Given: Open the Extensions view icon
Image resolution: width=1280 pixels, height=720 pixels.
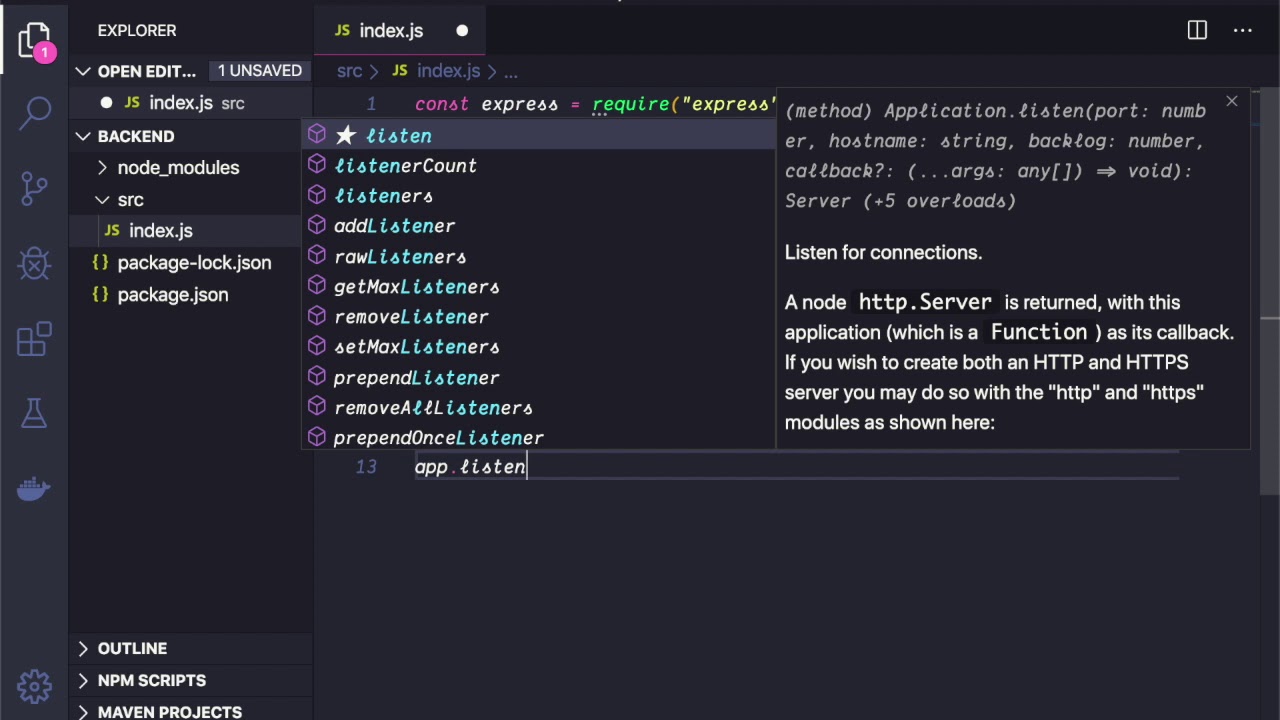Looking at the screenshot, I should click(35, 339).
